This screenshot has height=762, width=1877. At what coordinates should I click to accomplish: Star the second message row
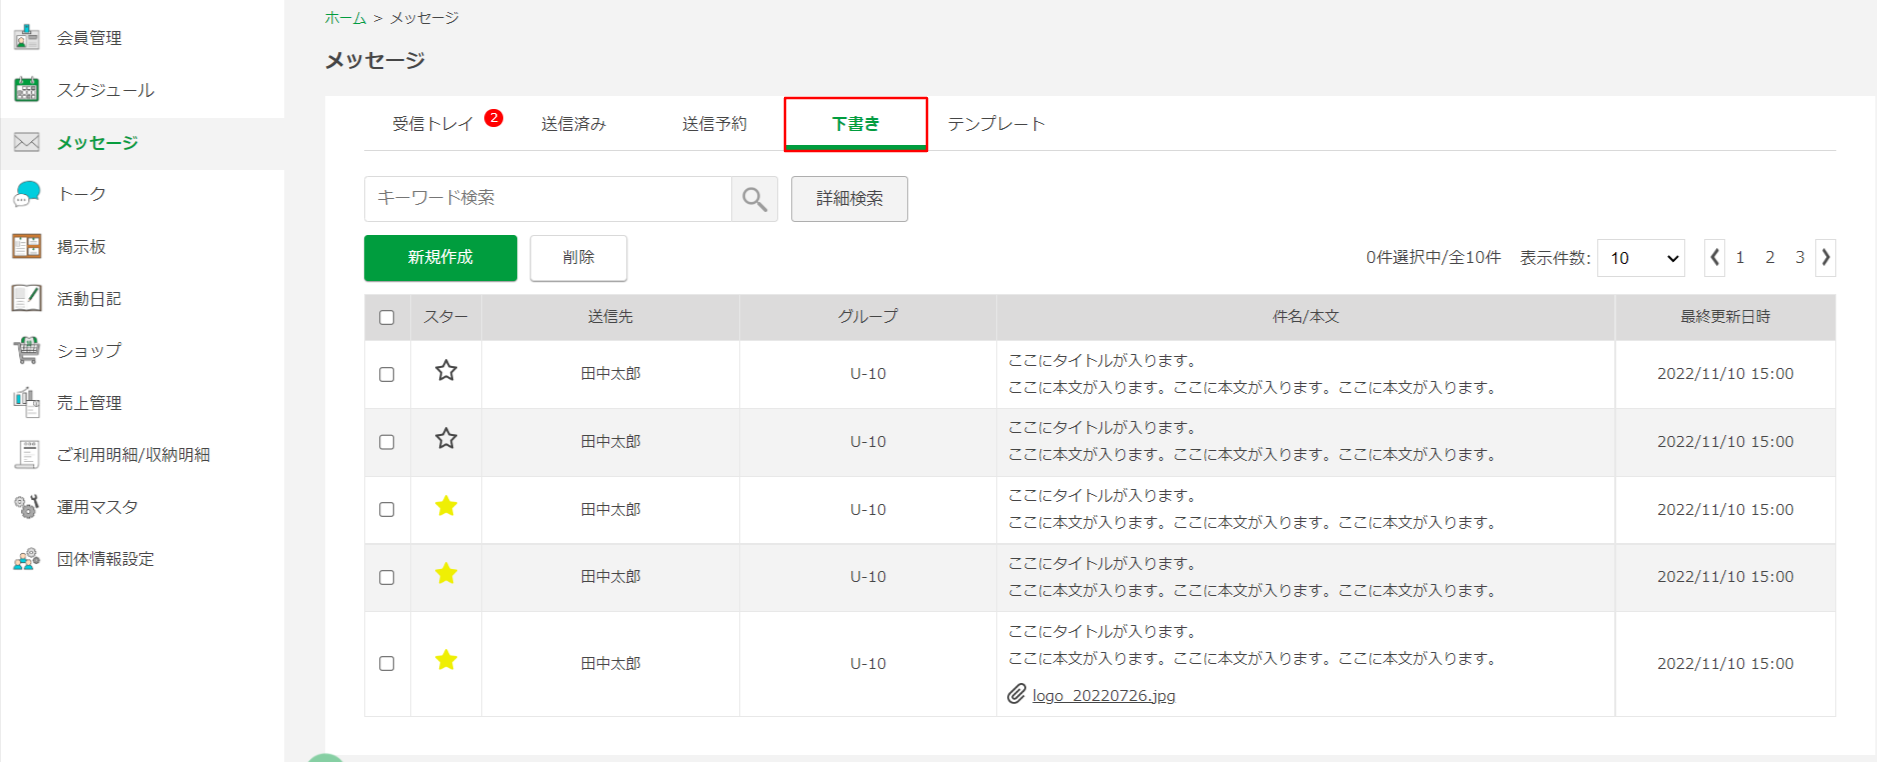click(446, 438)
